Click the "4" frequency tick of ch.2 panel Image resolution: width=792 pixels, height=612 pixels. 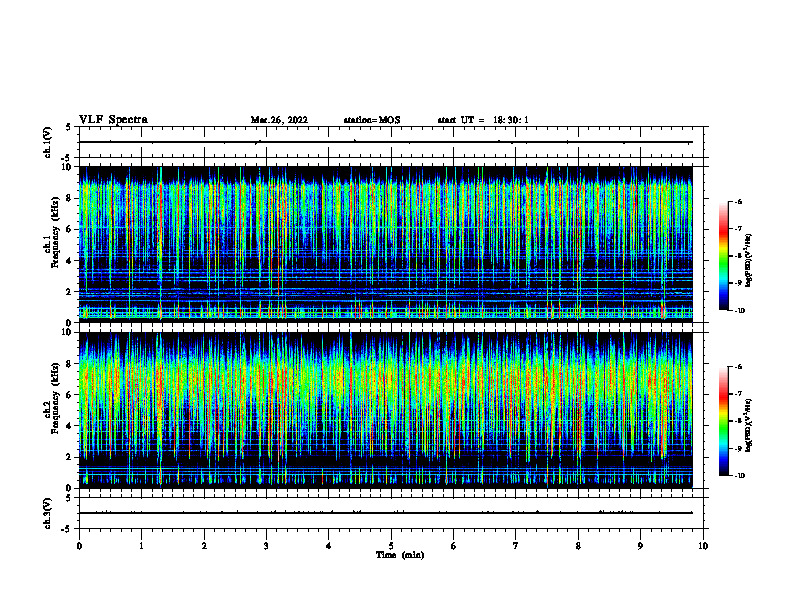tap(71, 426)
